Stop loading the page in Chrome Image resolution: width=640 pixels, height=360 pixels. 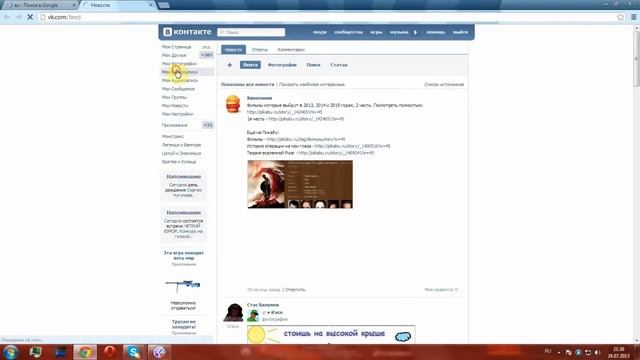30,17
